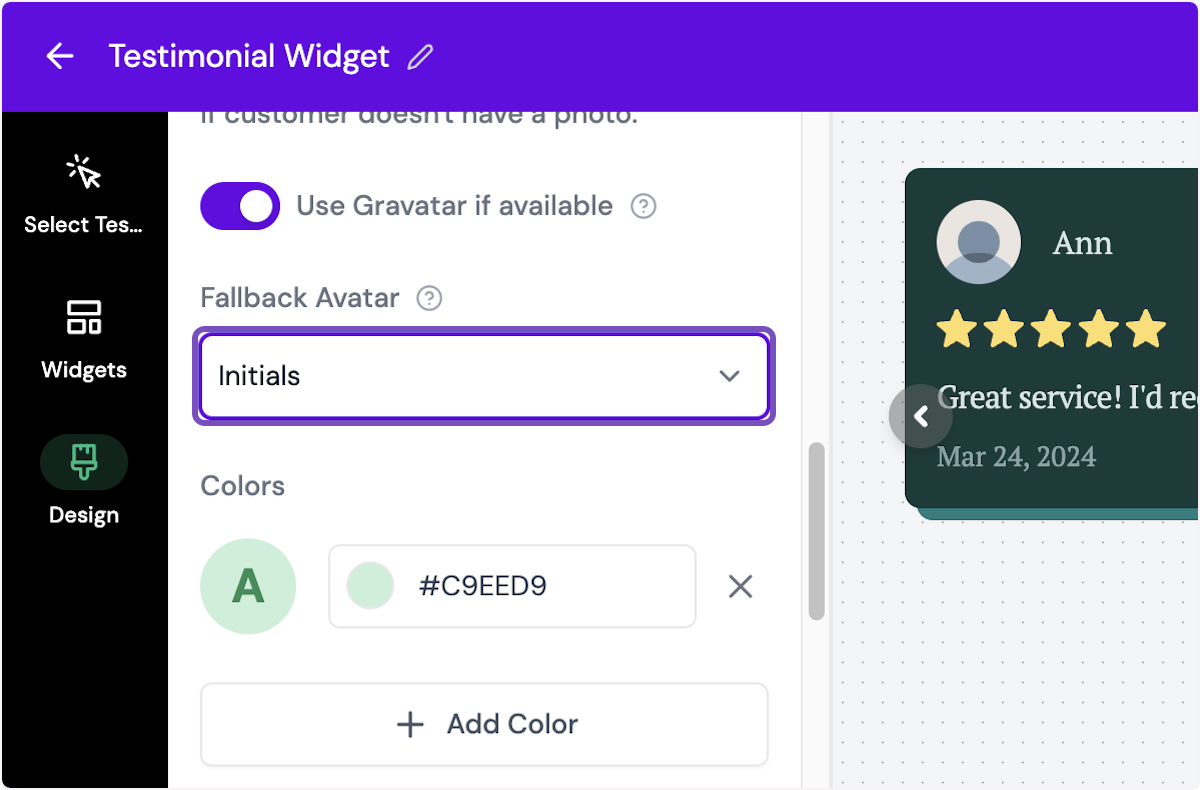Open the Widgets panel icon
The width and height of the screenshot is (1200, 790).
point(84,318)
